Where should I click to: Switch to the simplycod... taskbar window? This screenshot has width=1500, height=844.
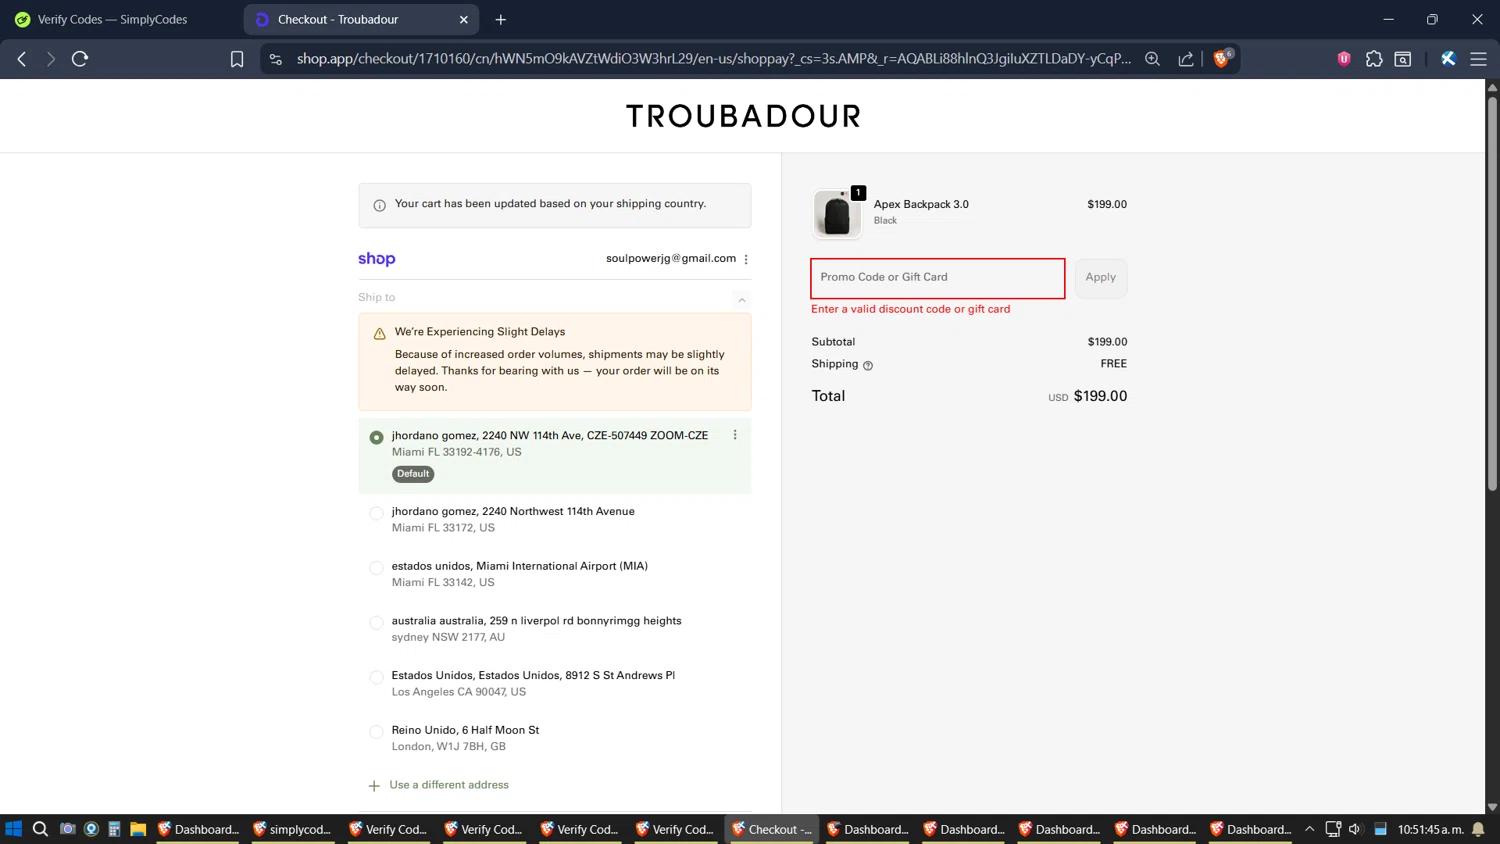[x=292, y=829]
